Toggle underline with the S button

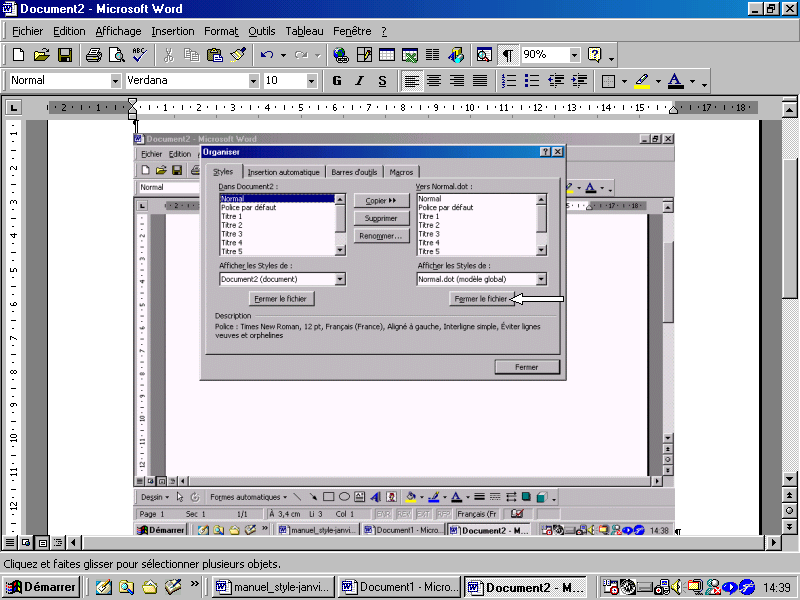383,81
